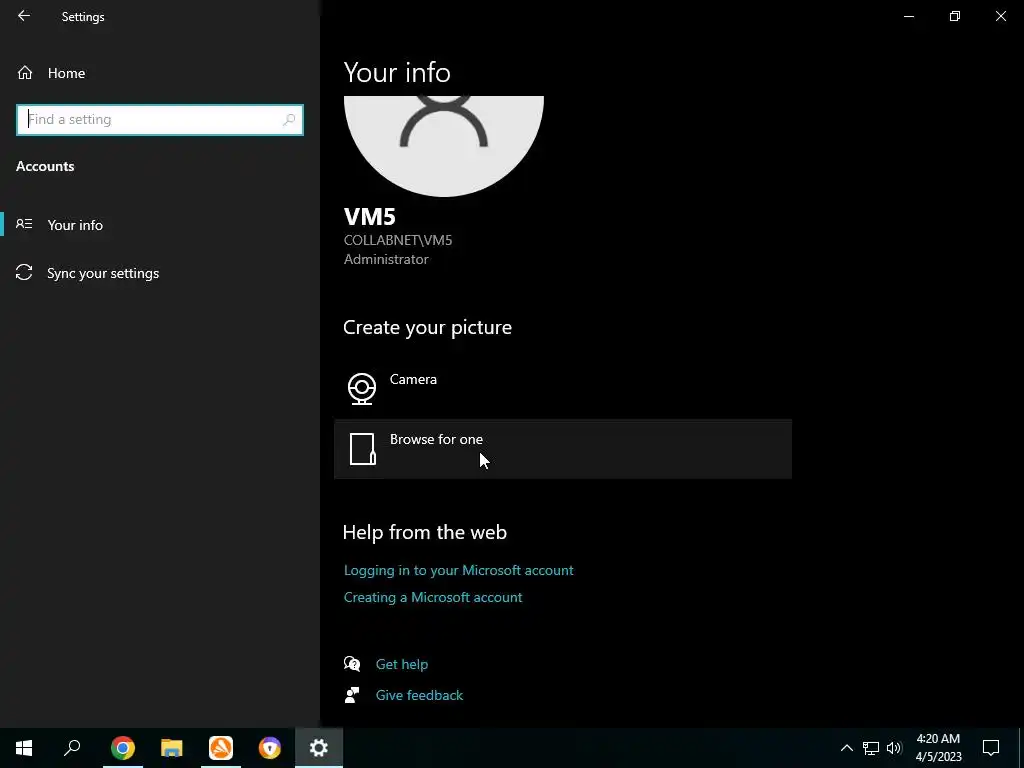Open the clock showing 4:20 AM
The width and height of the screenshot is (1024, 768).
[x=938, y=748]
